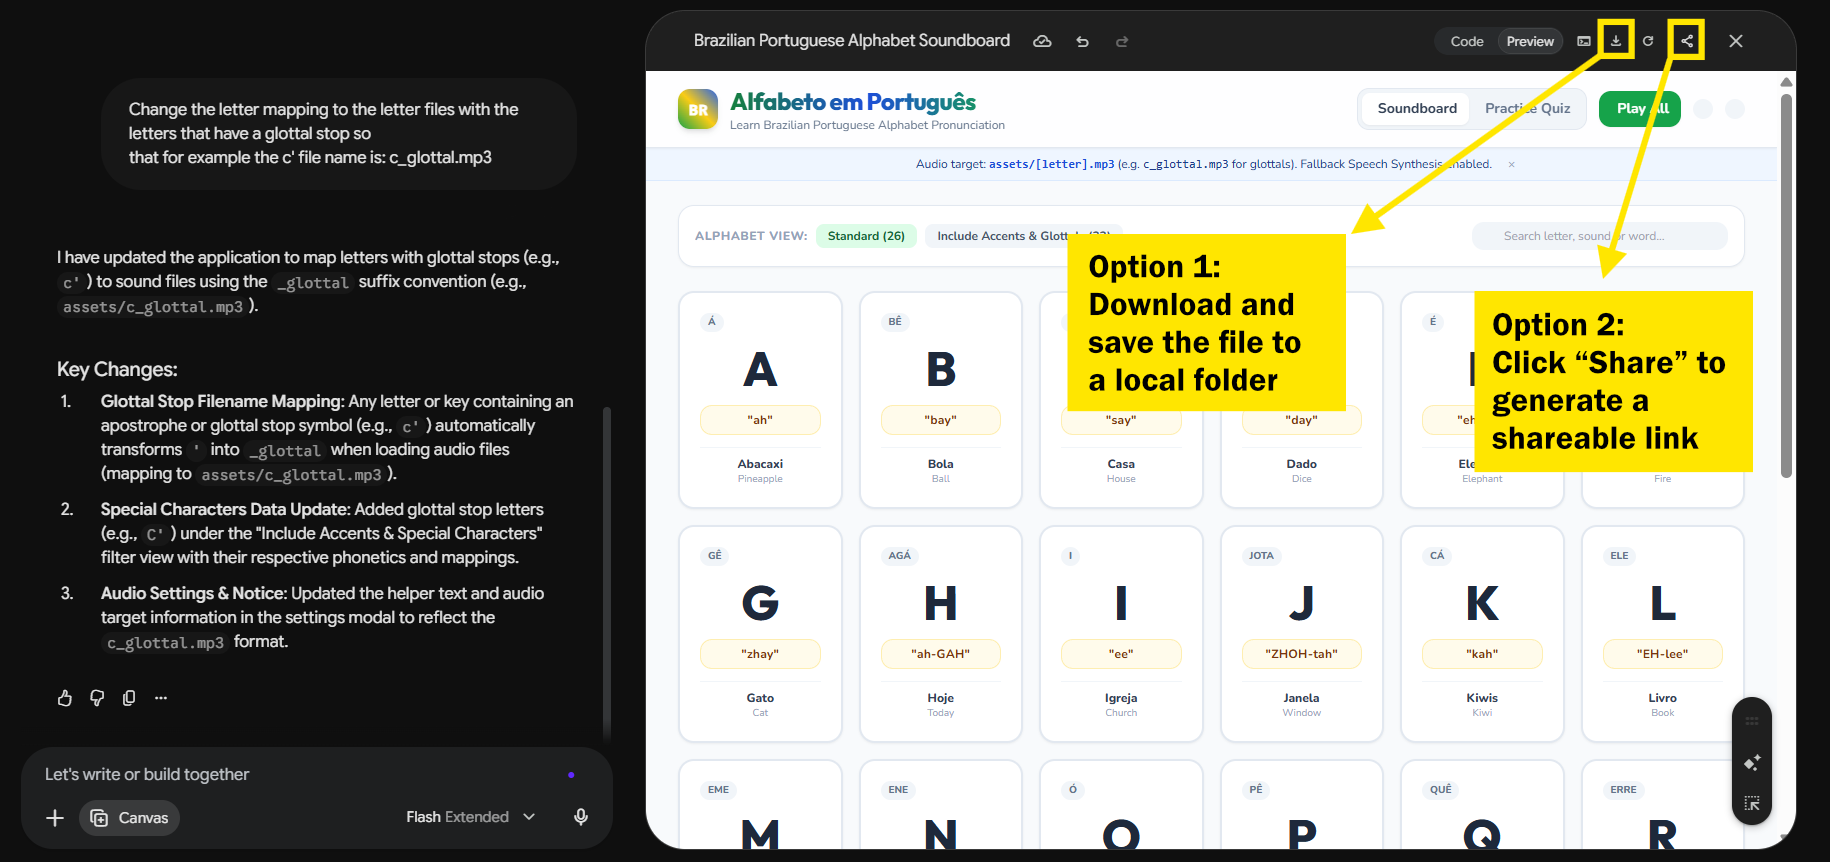Click the preview vertical scrollbar thumb
The width and height of the screenshot is (1830, 862).
(1786, 285)
